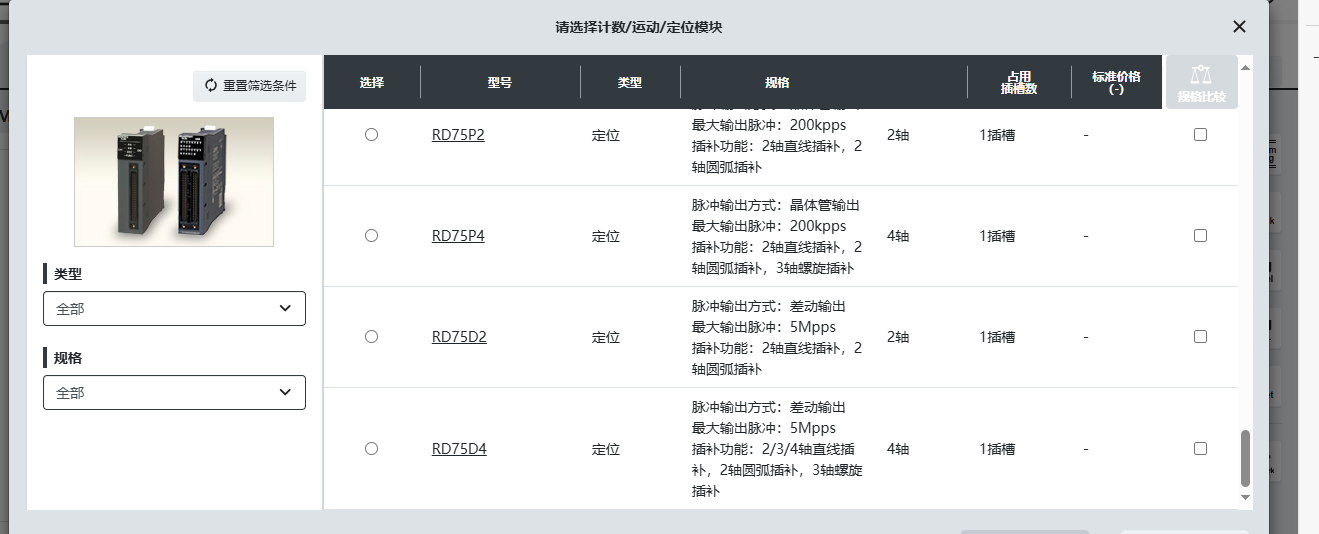This screenshot has height=534, width=1319.
Task: Open the RD75D4 model link
Action: (x=459, y=449)
